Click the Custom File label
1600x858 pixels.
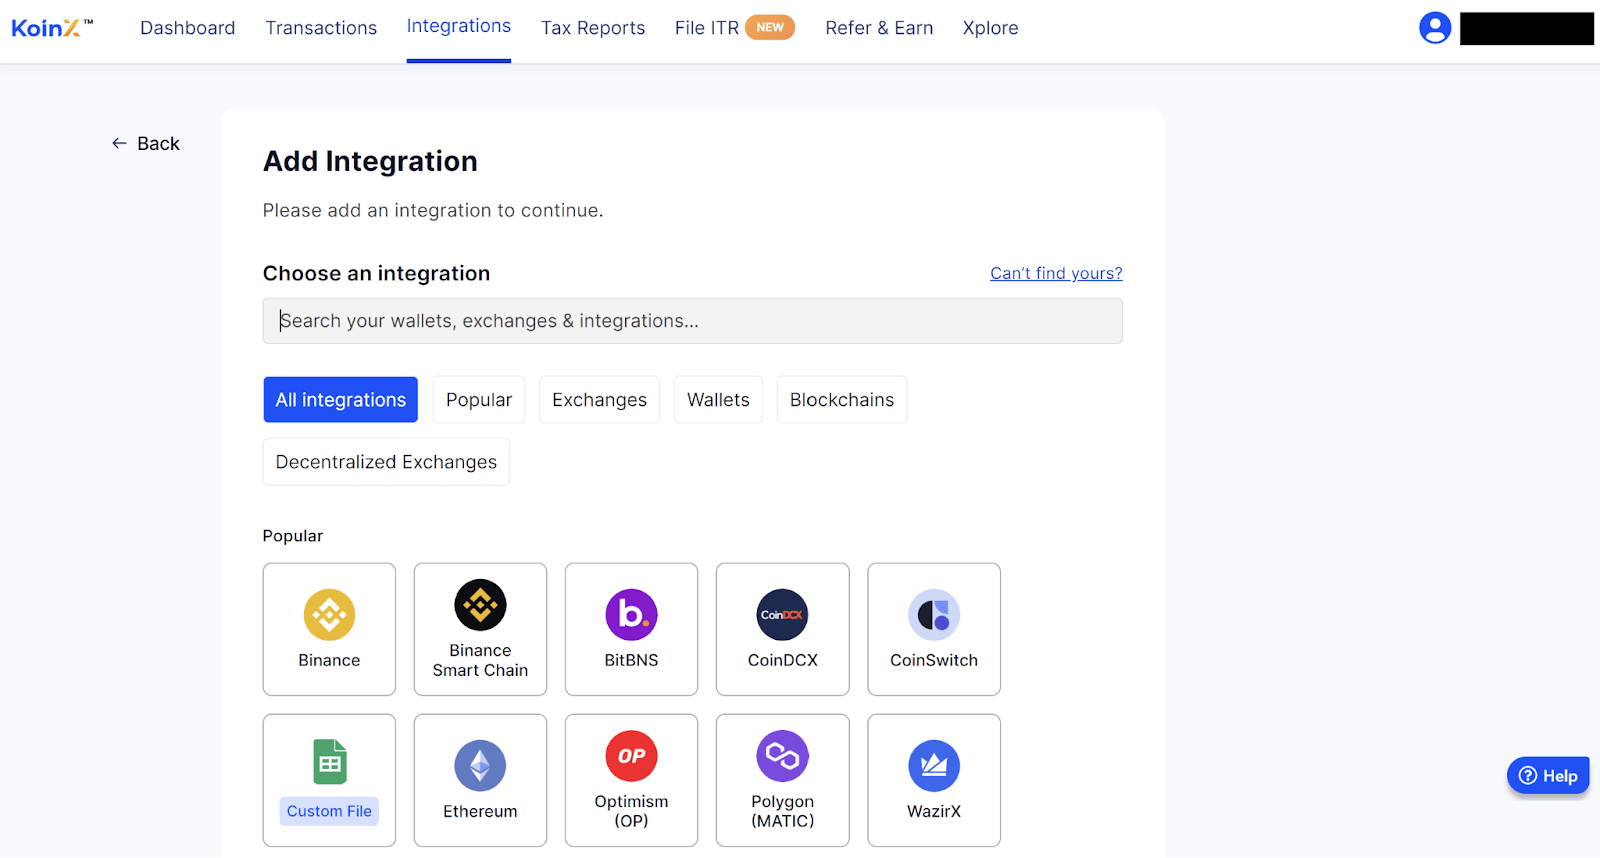pyautogui.click(x=329, y=811)
